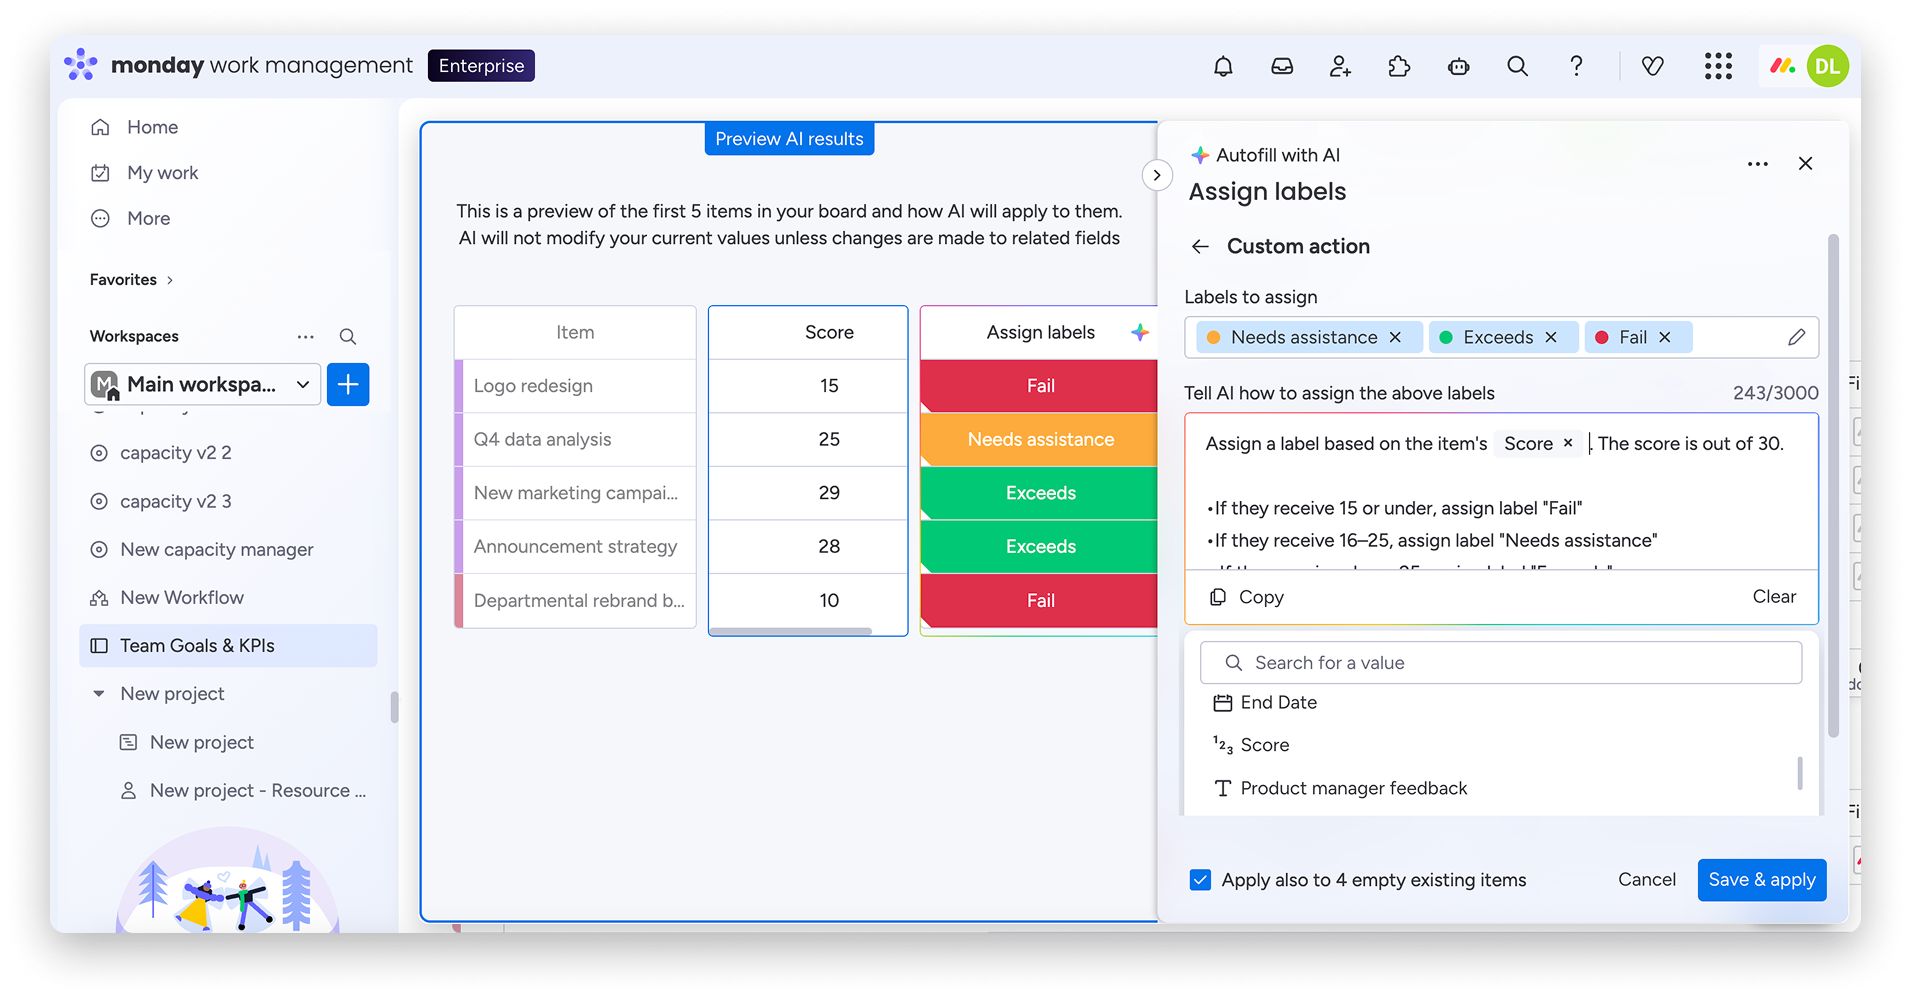
Task: Open the More menu
Action: (148, 219)
